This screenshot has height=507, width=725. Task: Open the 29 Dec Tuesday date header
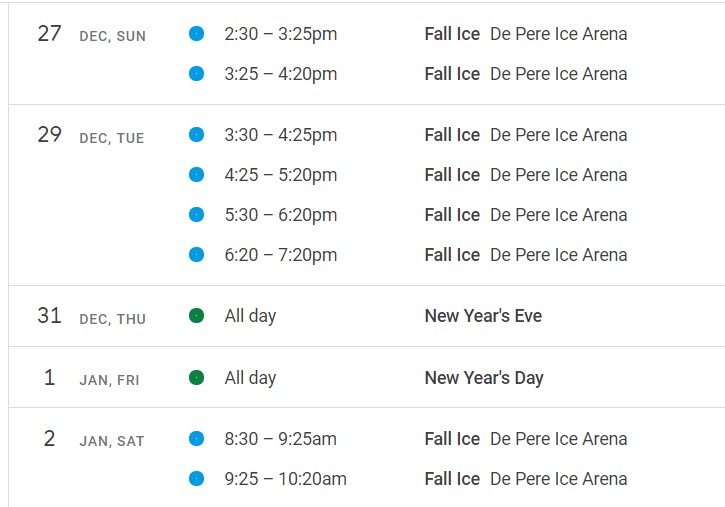click(x=91, y=135)
